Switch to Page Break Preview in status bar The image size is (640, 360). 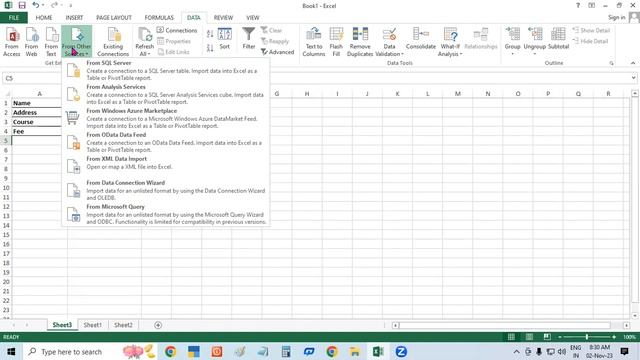(547, 337)
